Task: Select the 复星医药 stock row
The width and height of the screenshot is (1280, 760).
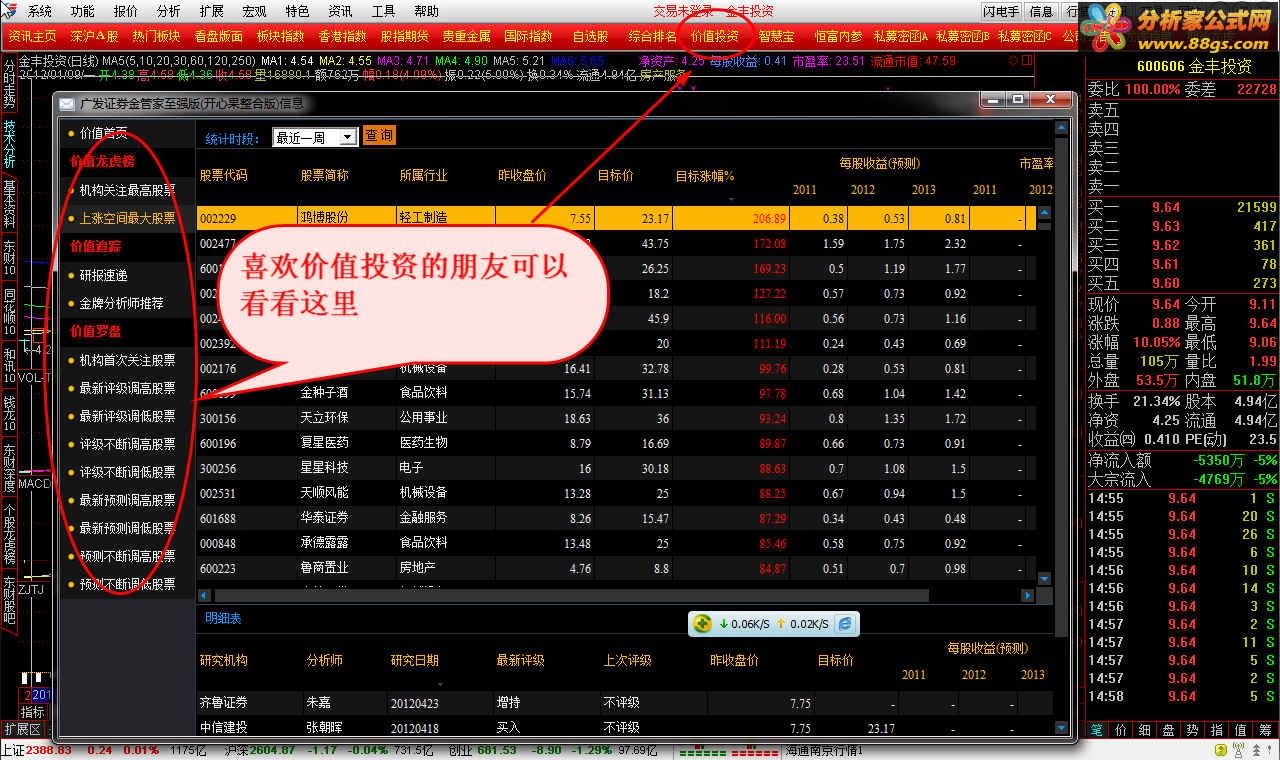Action: (616, 443)
